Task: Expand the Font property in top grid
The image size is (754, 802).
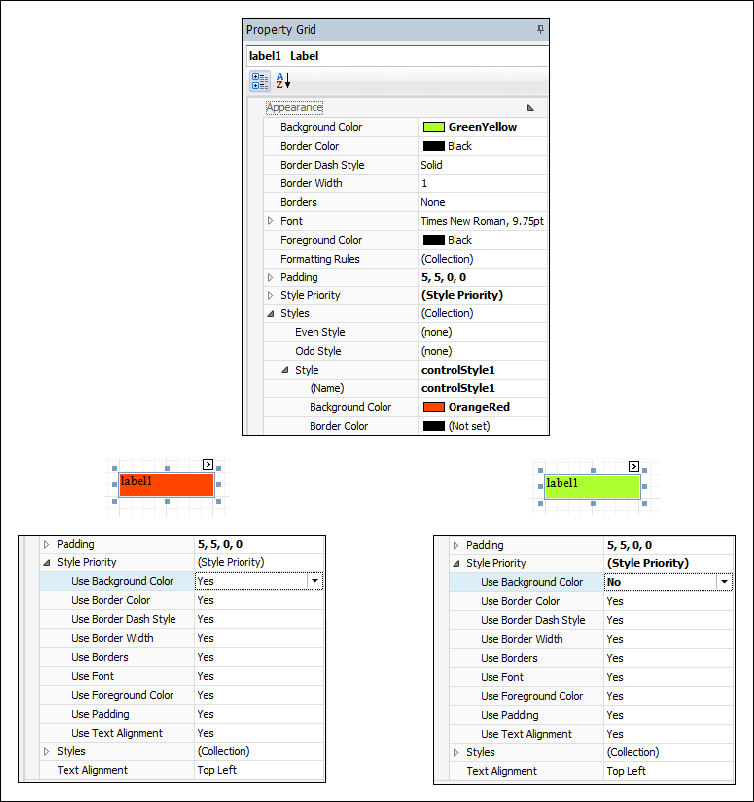Action: [x=271, y=221]
